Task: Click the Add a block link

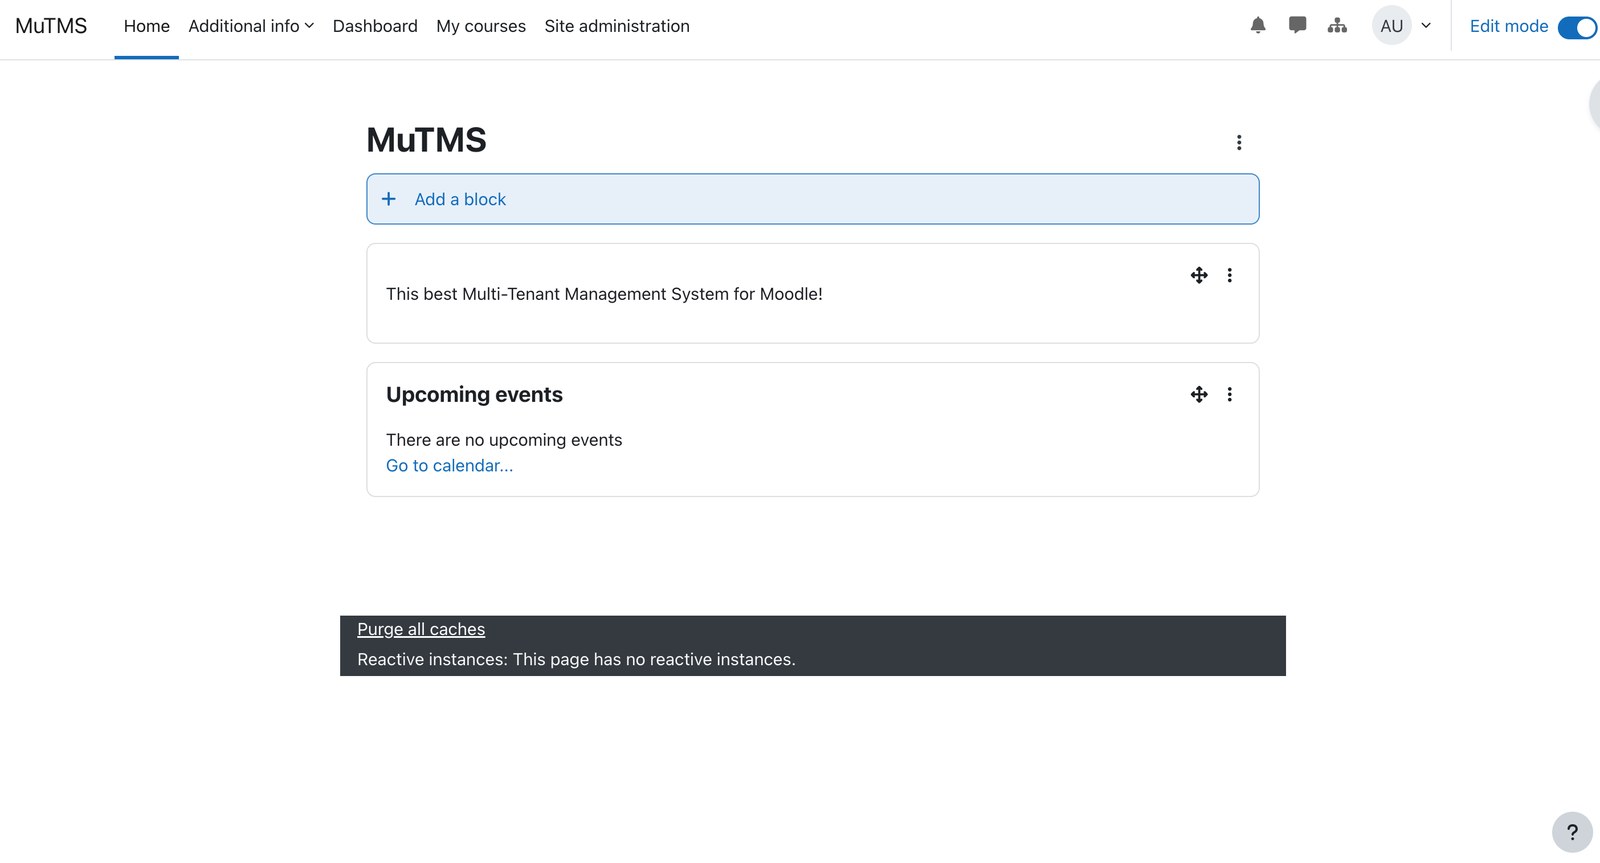Action: (x=460, y=199)
